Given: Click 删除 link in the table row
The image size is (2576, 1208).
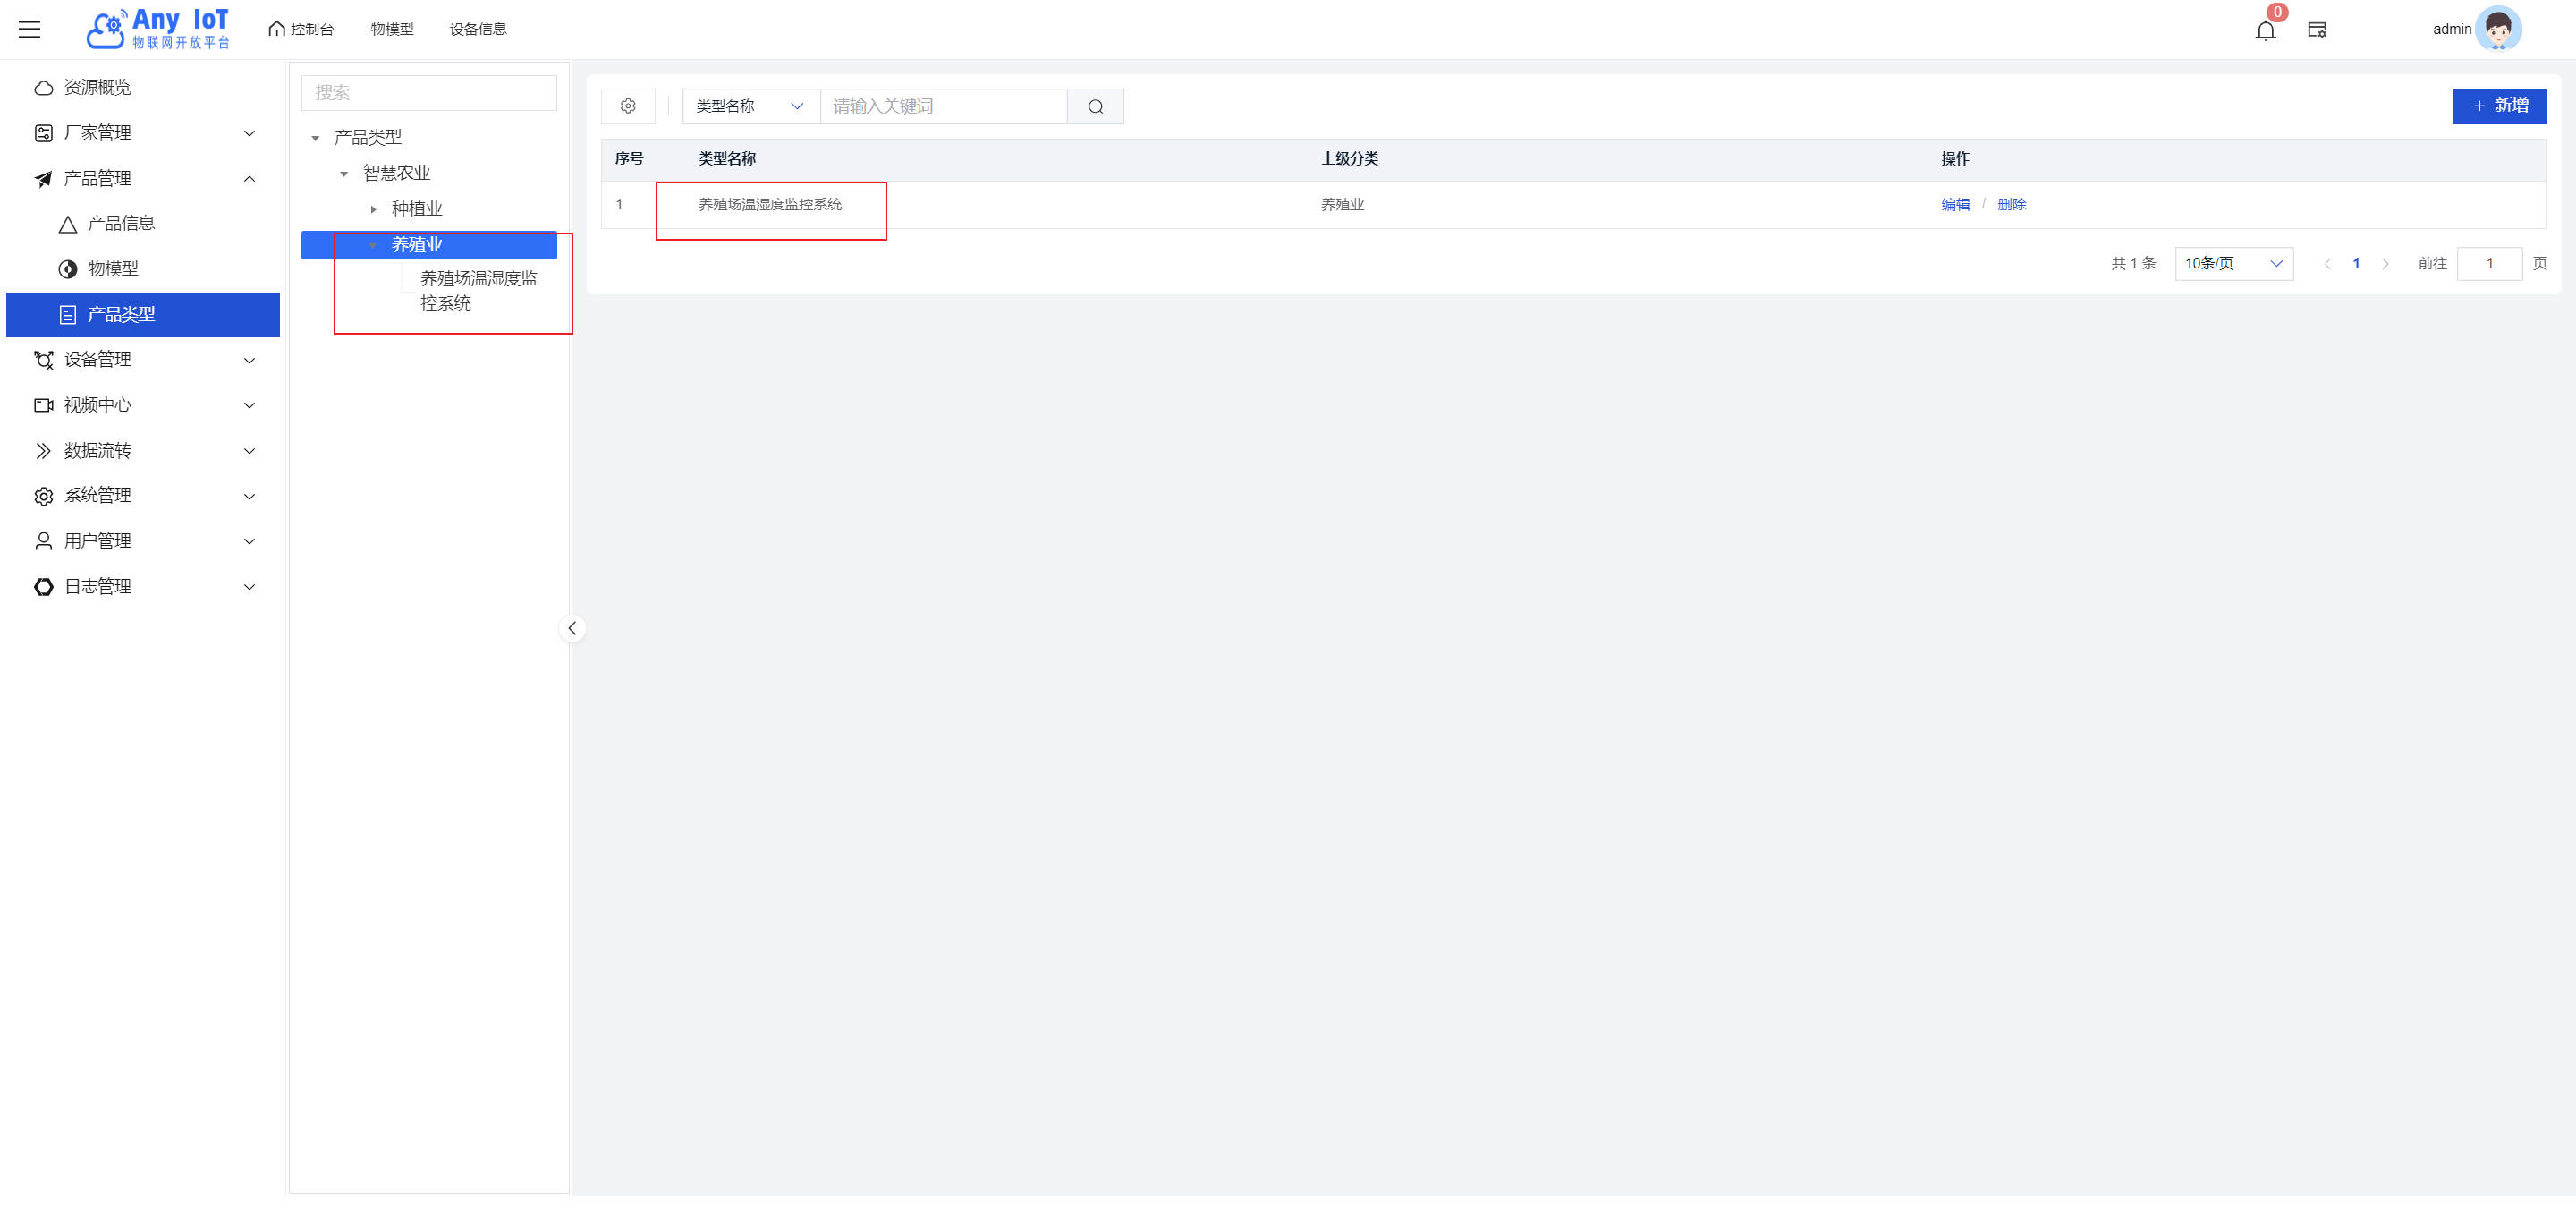Looking at the screenshot, I should 2011,205.
